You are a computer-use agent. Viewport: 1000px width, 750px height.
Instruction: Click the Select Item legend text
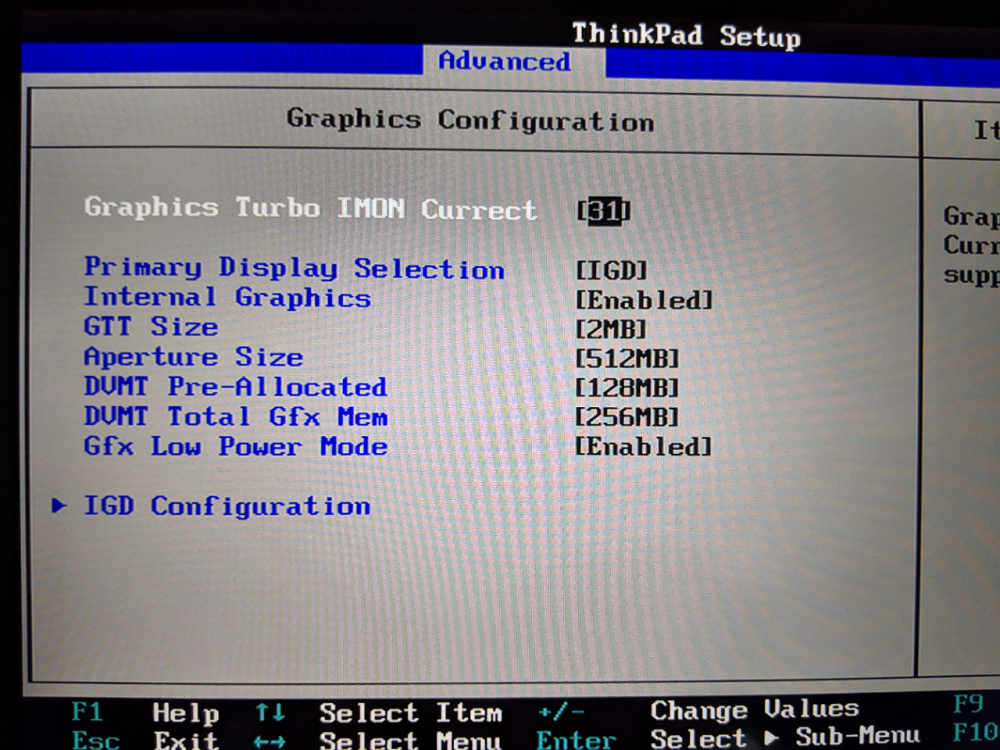point(411,713)
